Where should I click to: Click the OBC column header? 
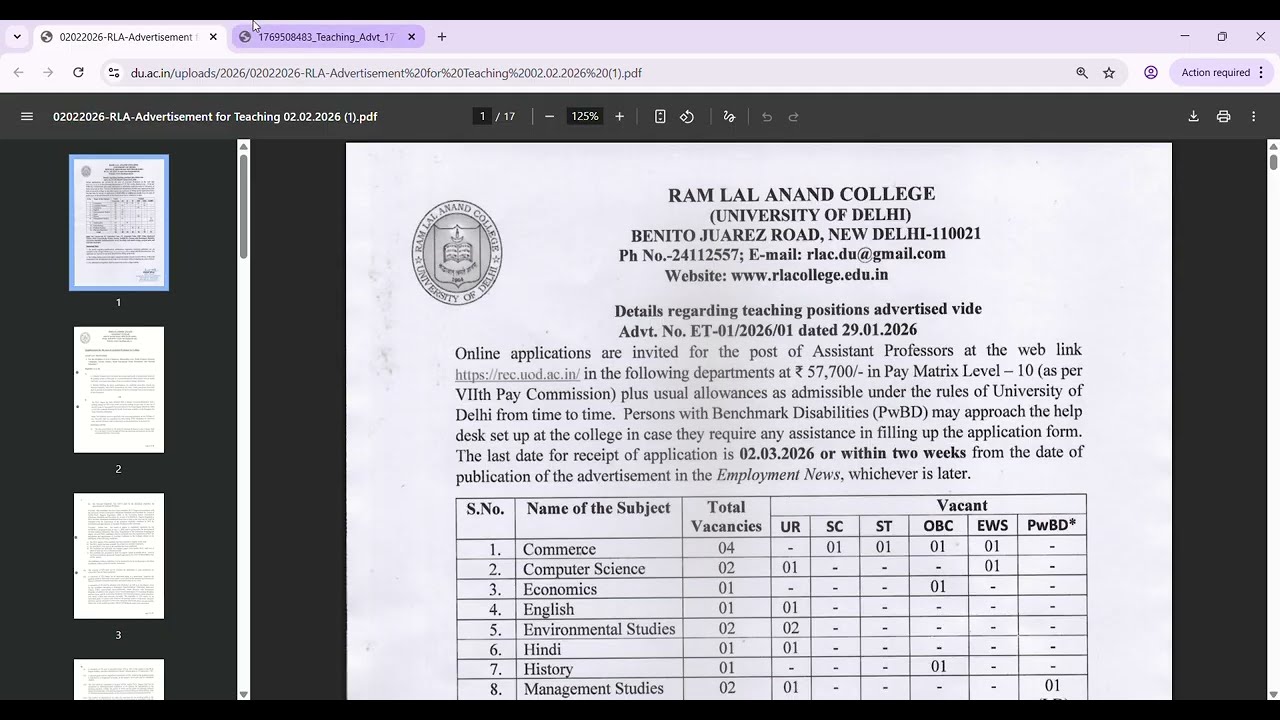pyautogui.click(x=938, y=525)
